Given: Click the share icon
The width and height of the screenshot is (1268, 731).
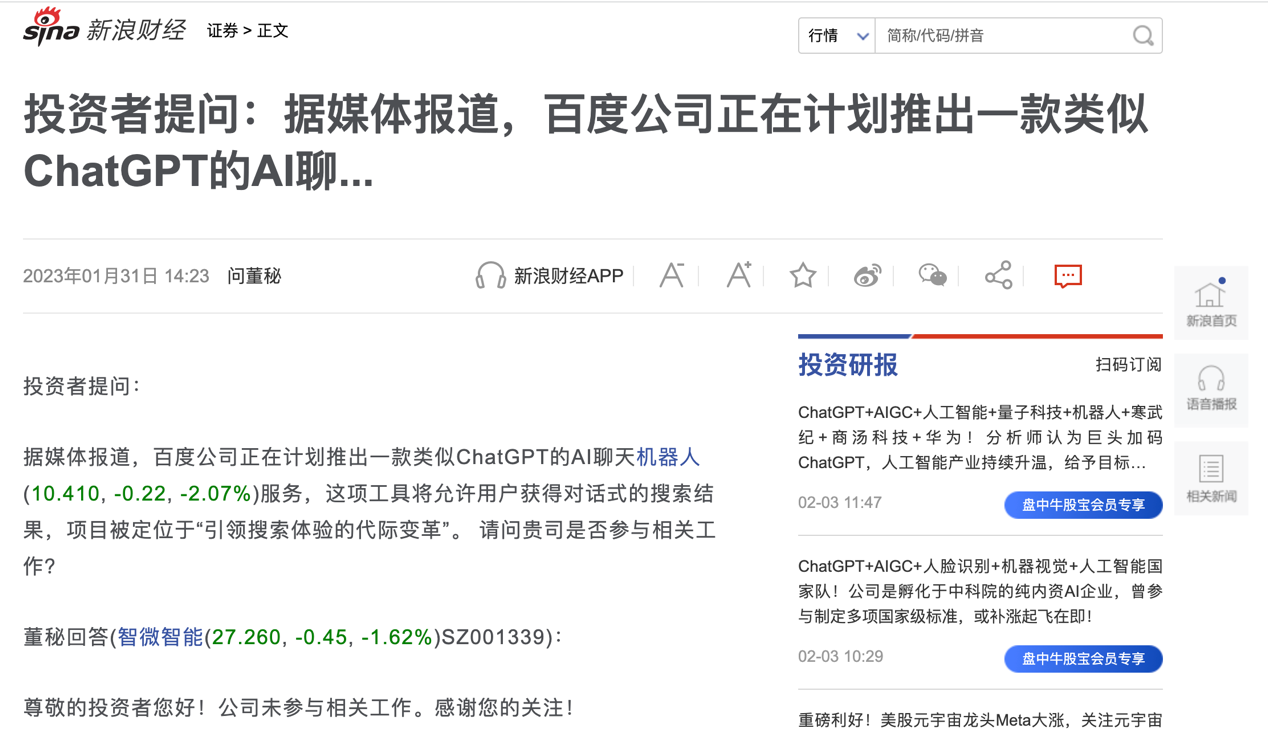Looking at the screenshot, I should click(x=998, y=275).
